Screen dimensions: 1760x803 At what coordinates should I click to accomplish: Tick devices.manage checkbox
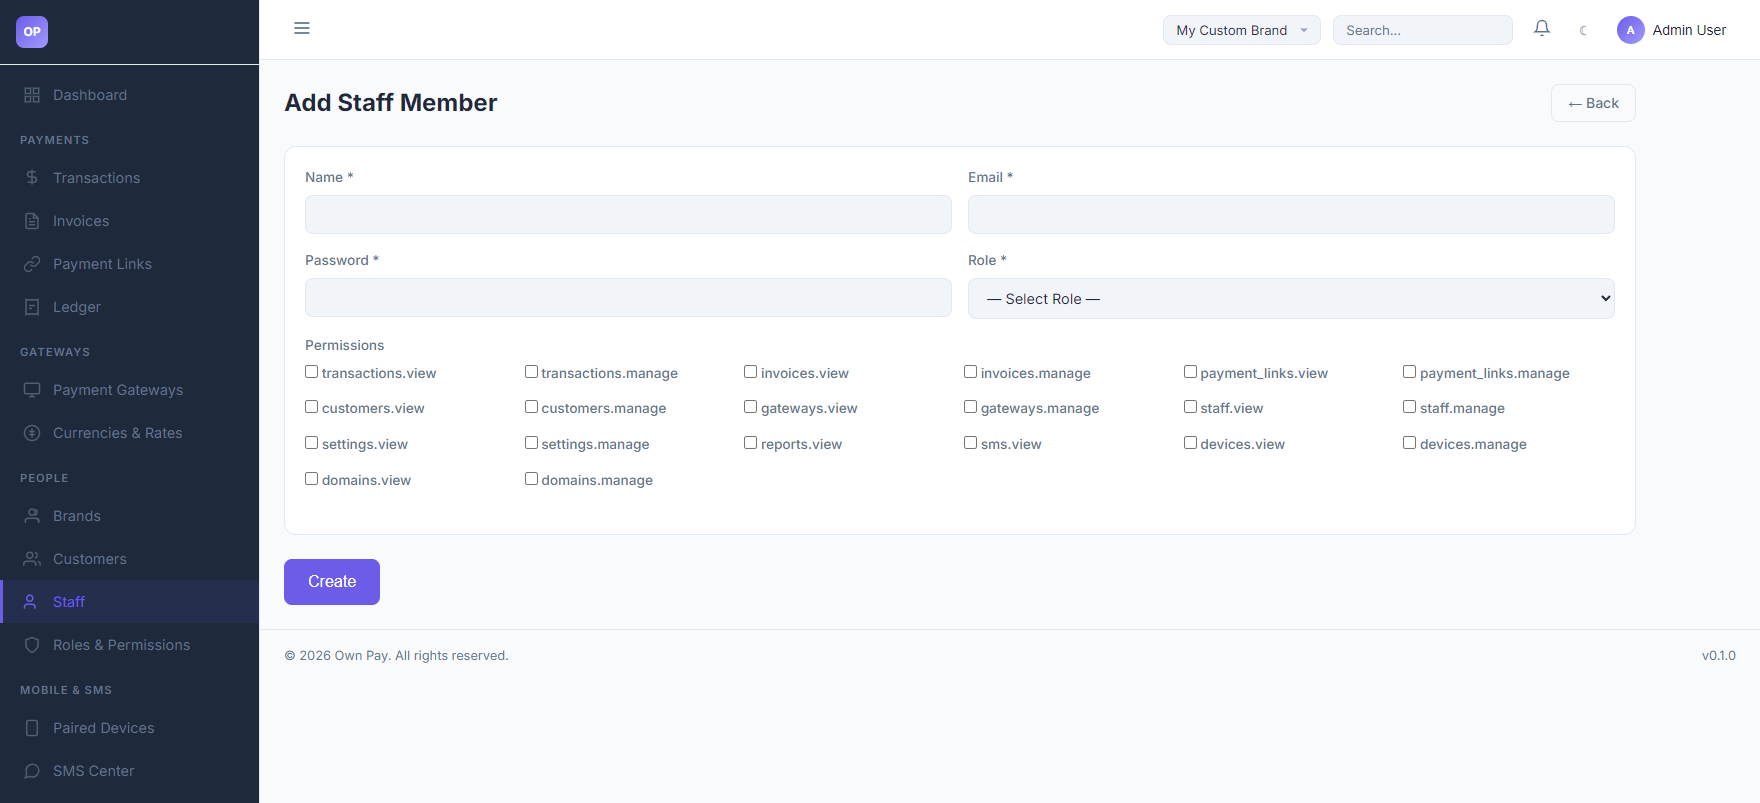1410,443
